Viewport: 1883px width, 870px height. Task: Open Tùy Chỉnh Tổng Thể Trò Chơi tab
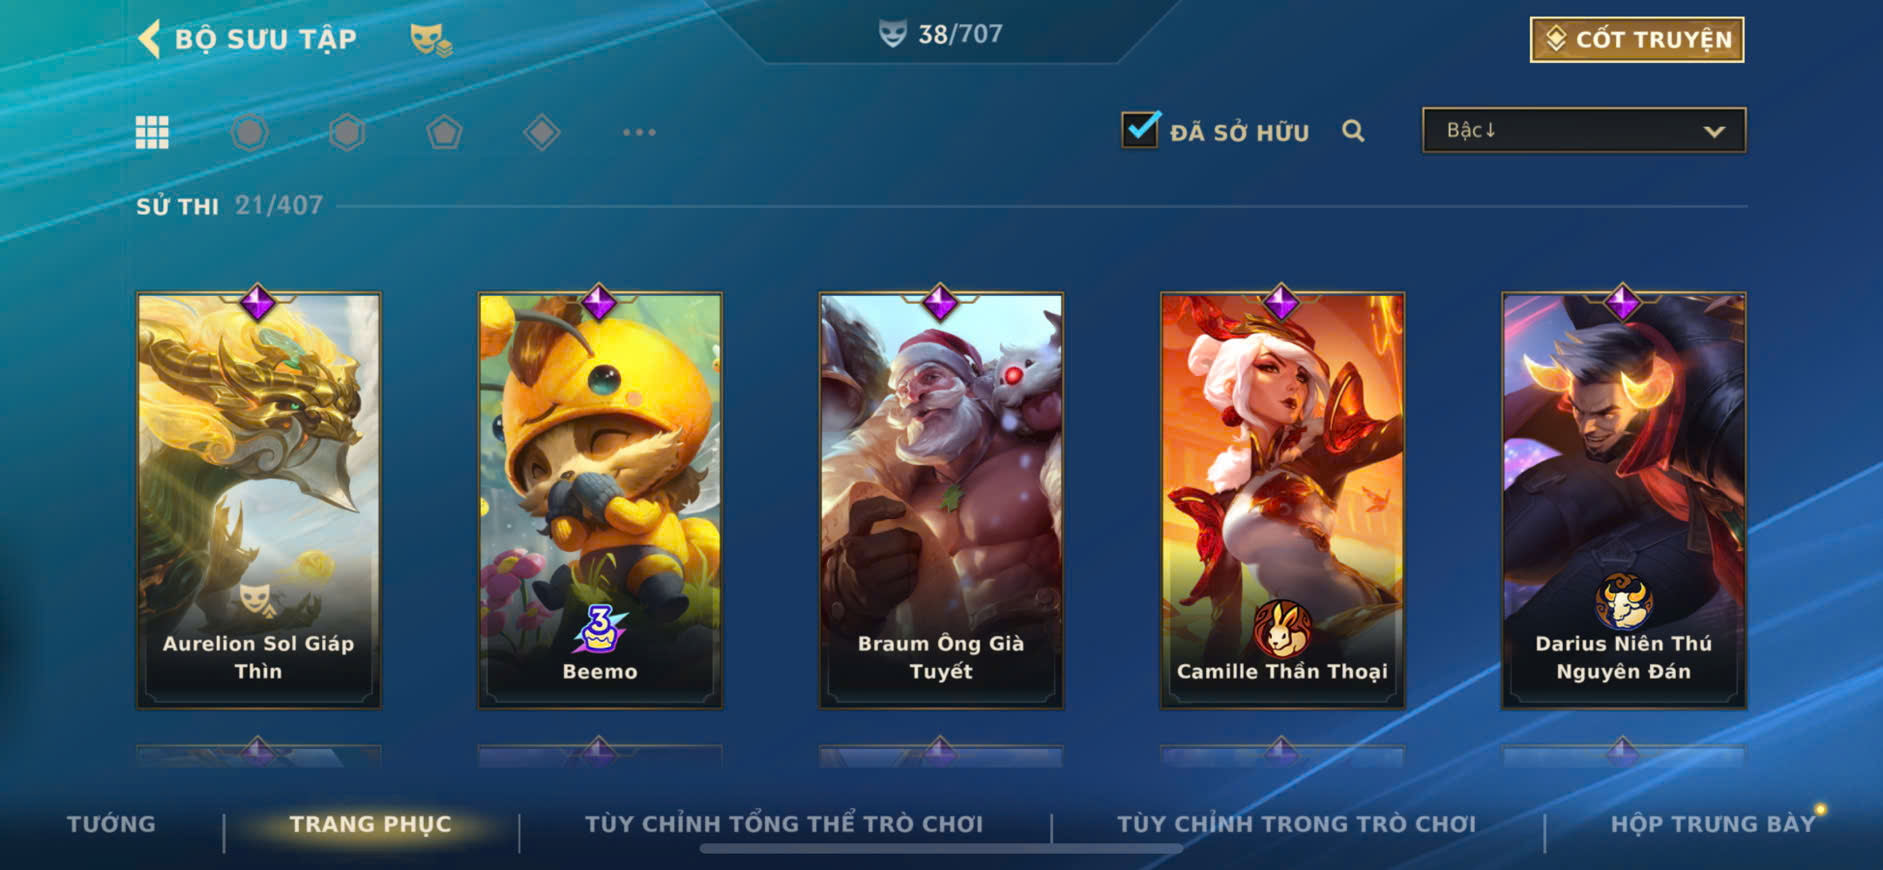click(784, 824)
